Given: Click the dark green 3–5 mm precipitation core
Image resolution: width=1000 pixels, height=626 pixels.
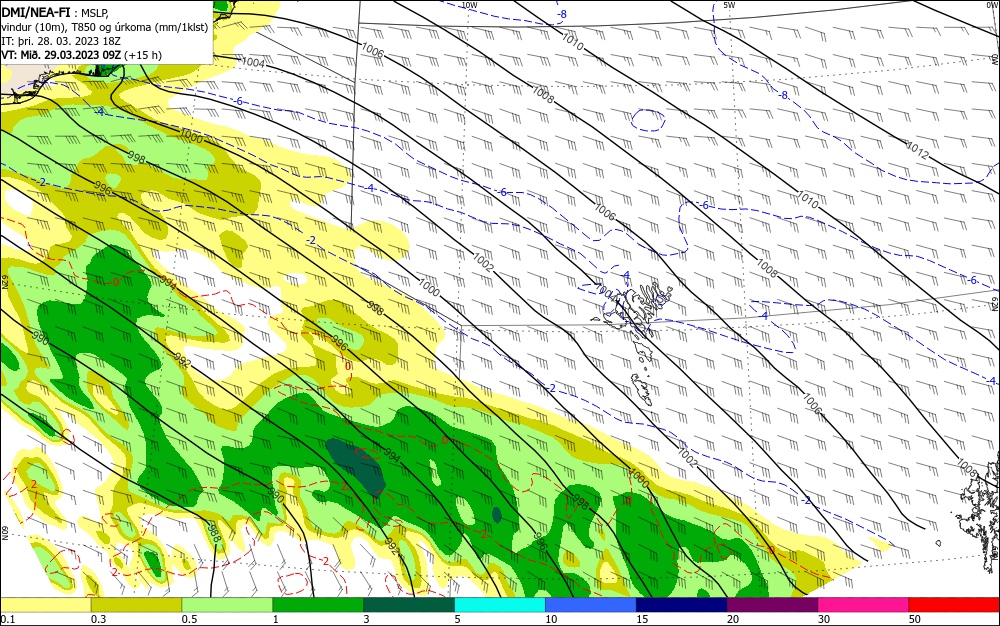Looking at the screenshot, I should (x=356, y=467).
